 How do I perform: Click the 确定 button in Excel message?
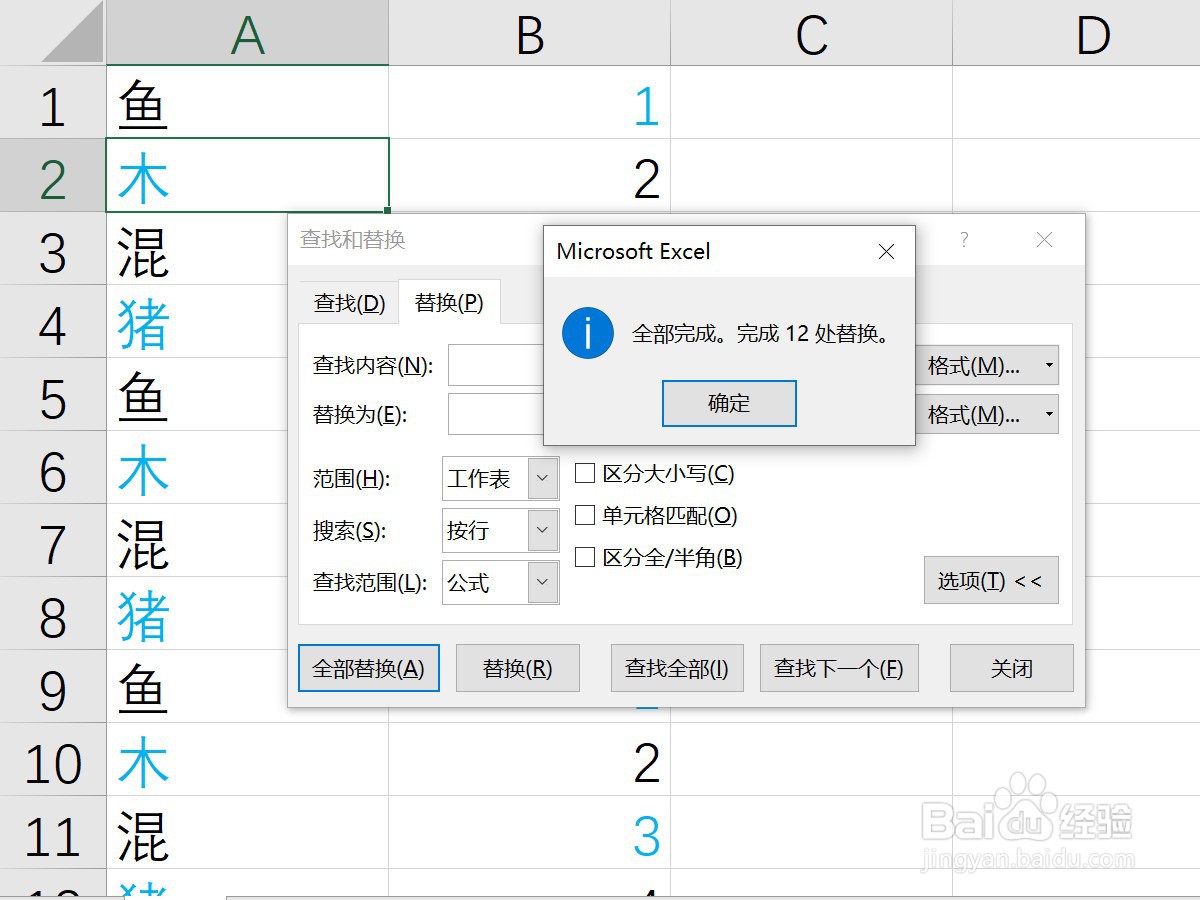coord(729,403)
